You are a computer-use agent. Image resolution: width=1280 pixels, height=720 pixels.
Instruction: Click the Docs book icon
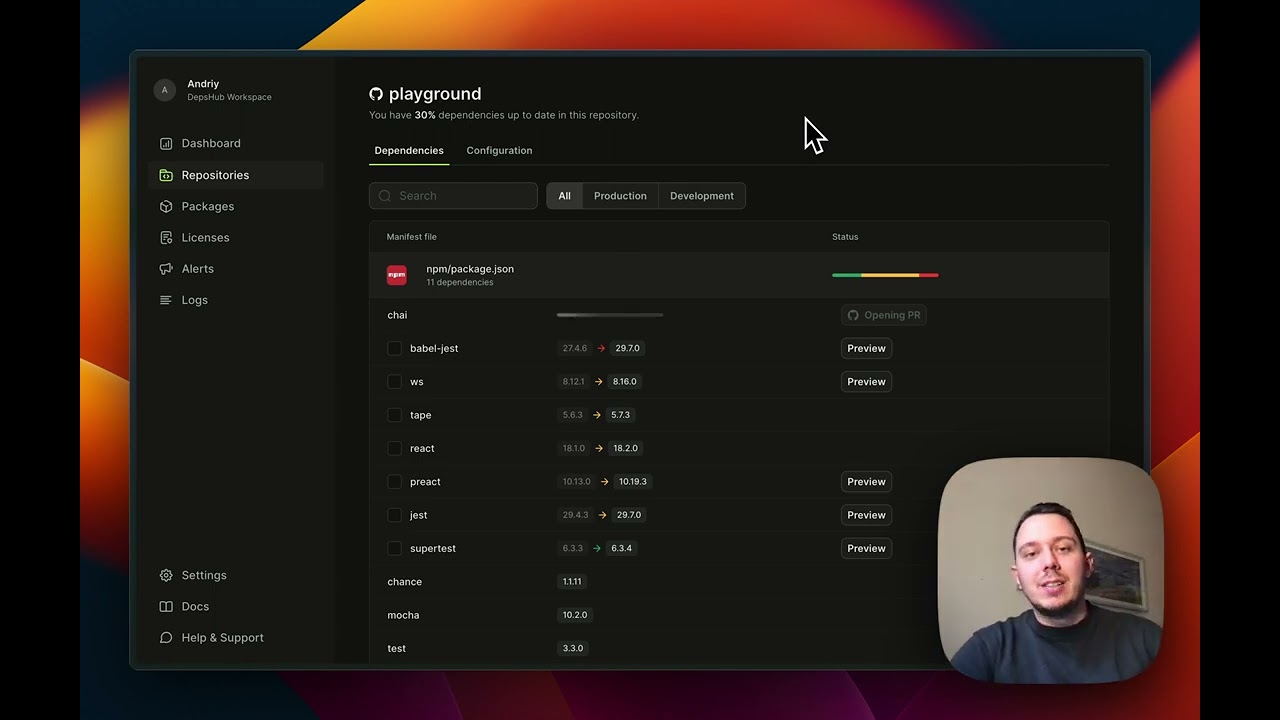(x=166, y=606)
